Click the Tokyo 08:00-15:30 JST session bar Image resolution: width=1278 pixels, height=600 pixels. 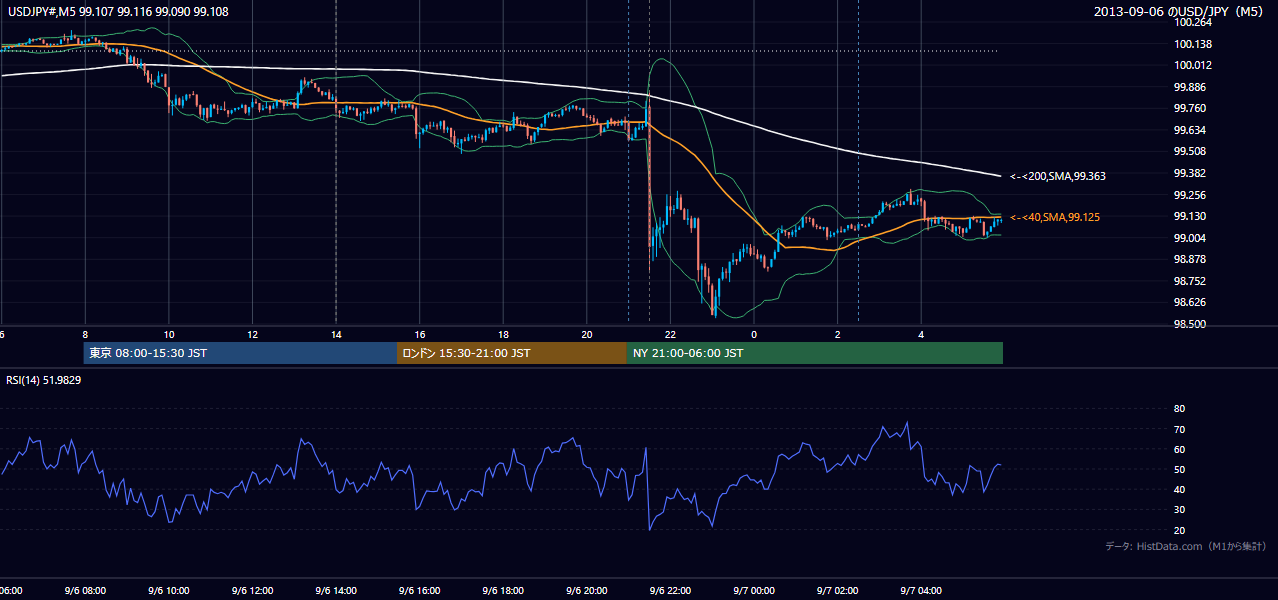(x=241, y=353)
